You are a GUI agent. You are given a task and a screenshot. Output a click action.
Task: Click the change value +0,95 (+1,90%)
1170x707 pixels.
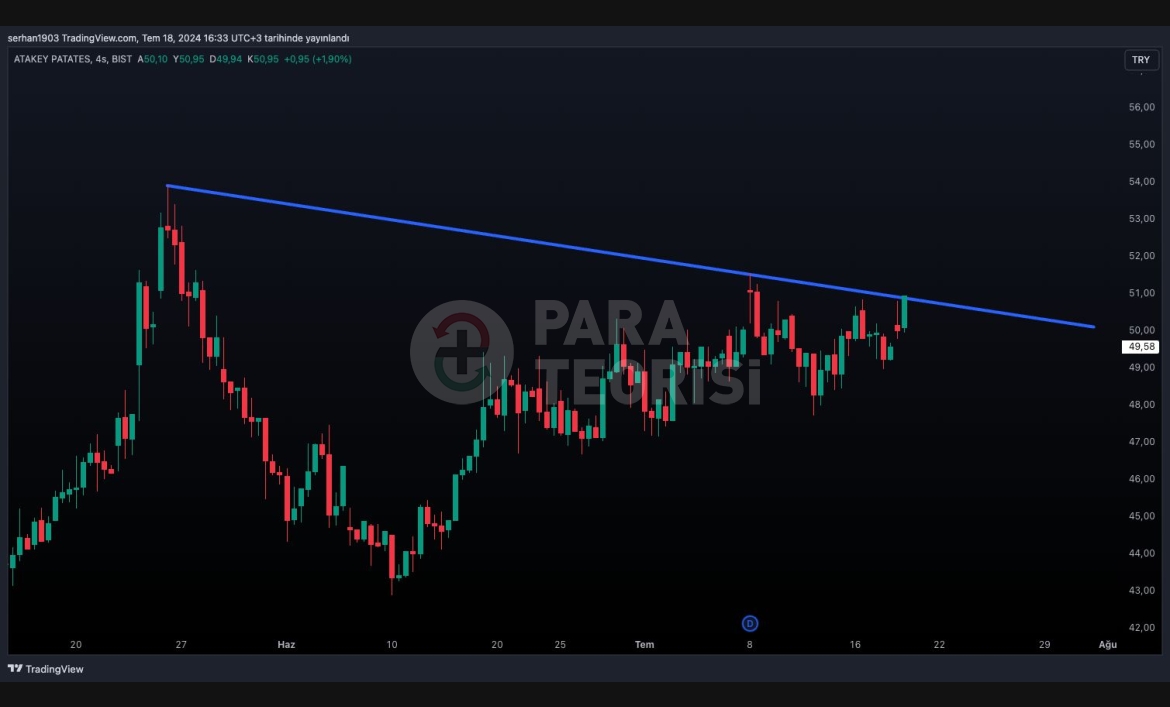[318, 59]
